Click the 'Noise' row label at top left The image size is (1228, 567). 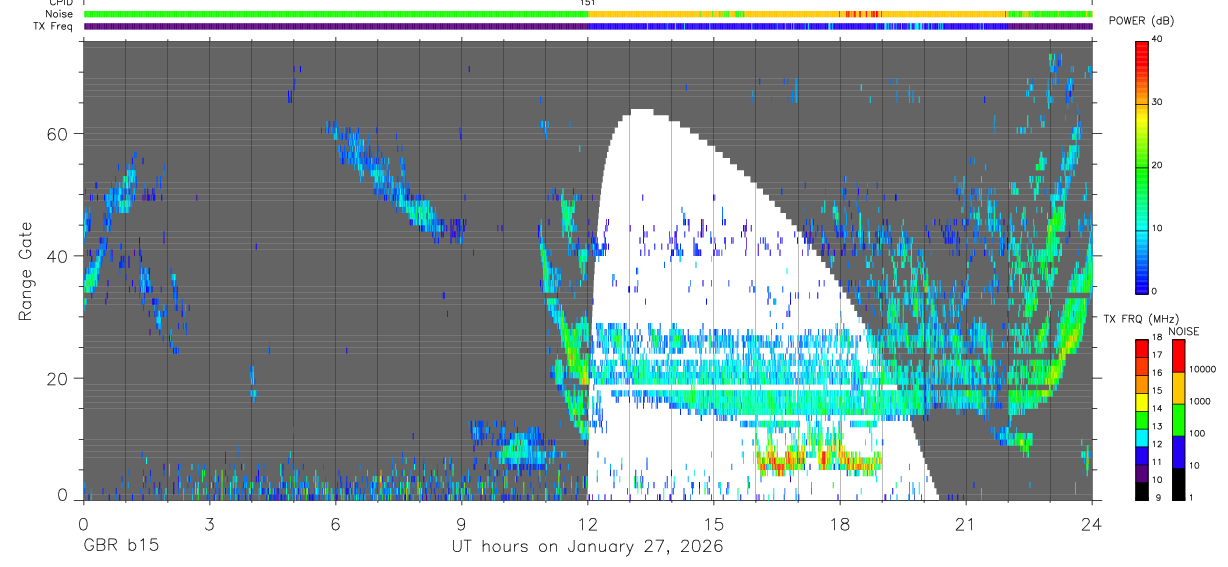coord(60,14)
